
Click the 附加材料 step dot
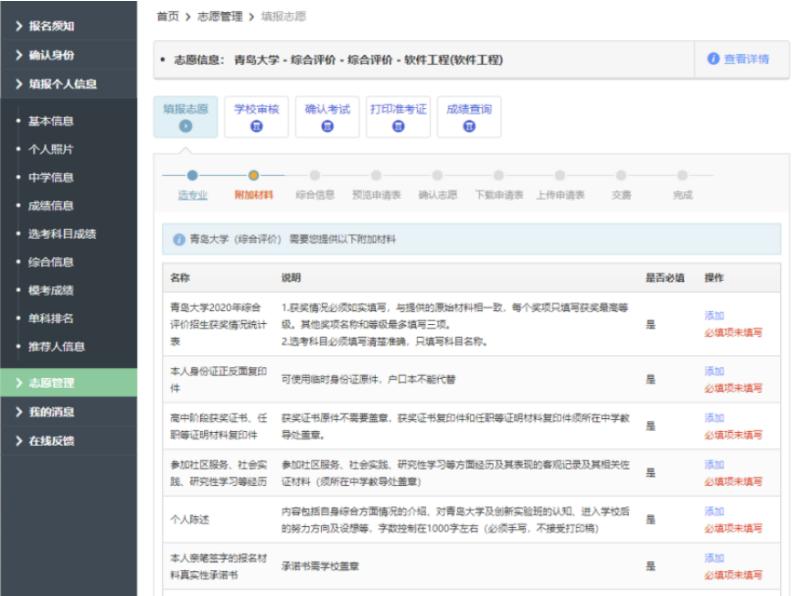pyautogui.click(x=253, y=176)
